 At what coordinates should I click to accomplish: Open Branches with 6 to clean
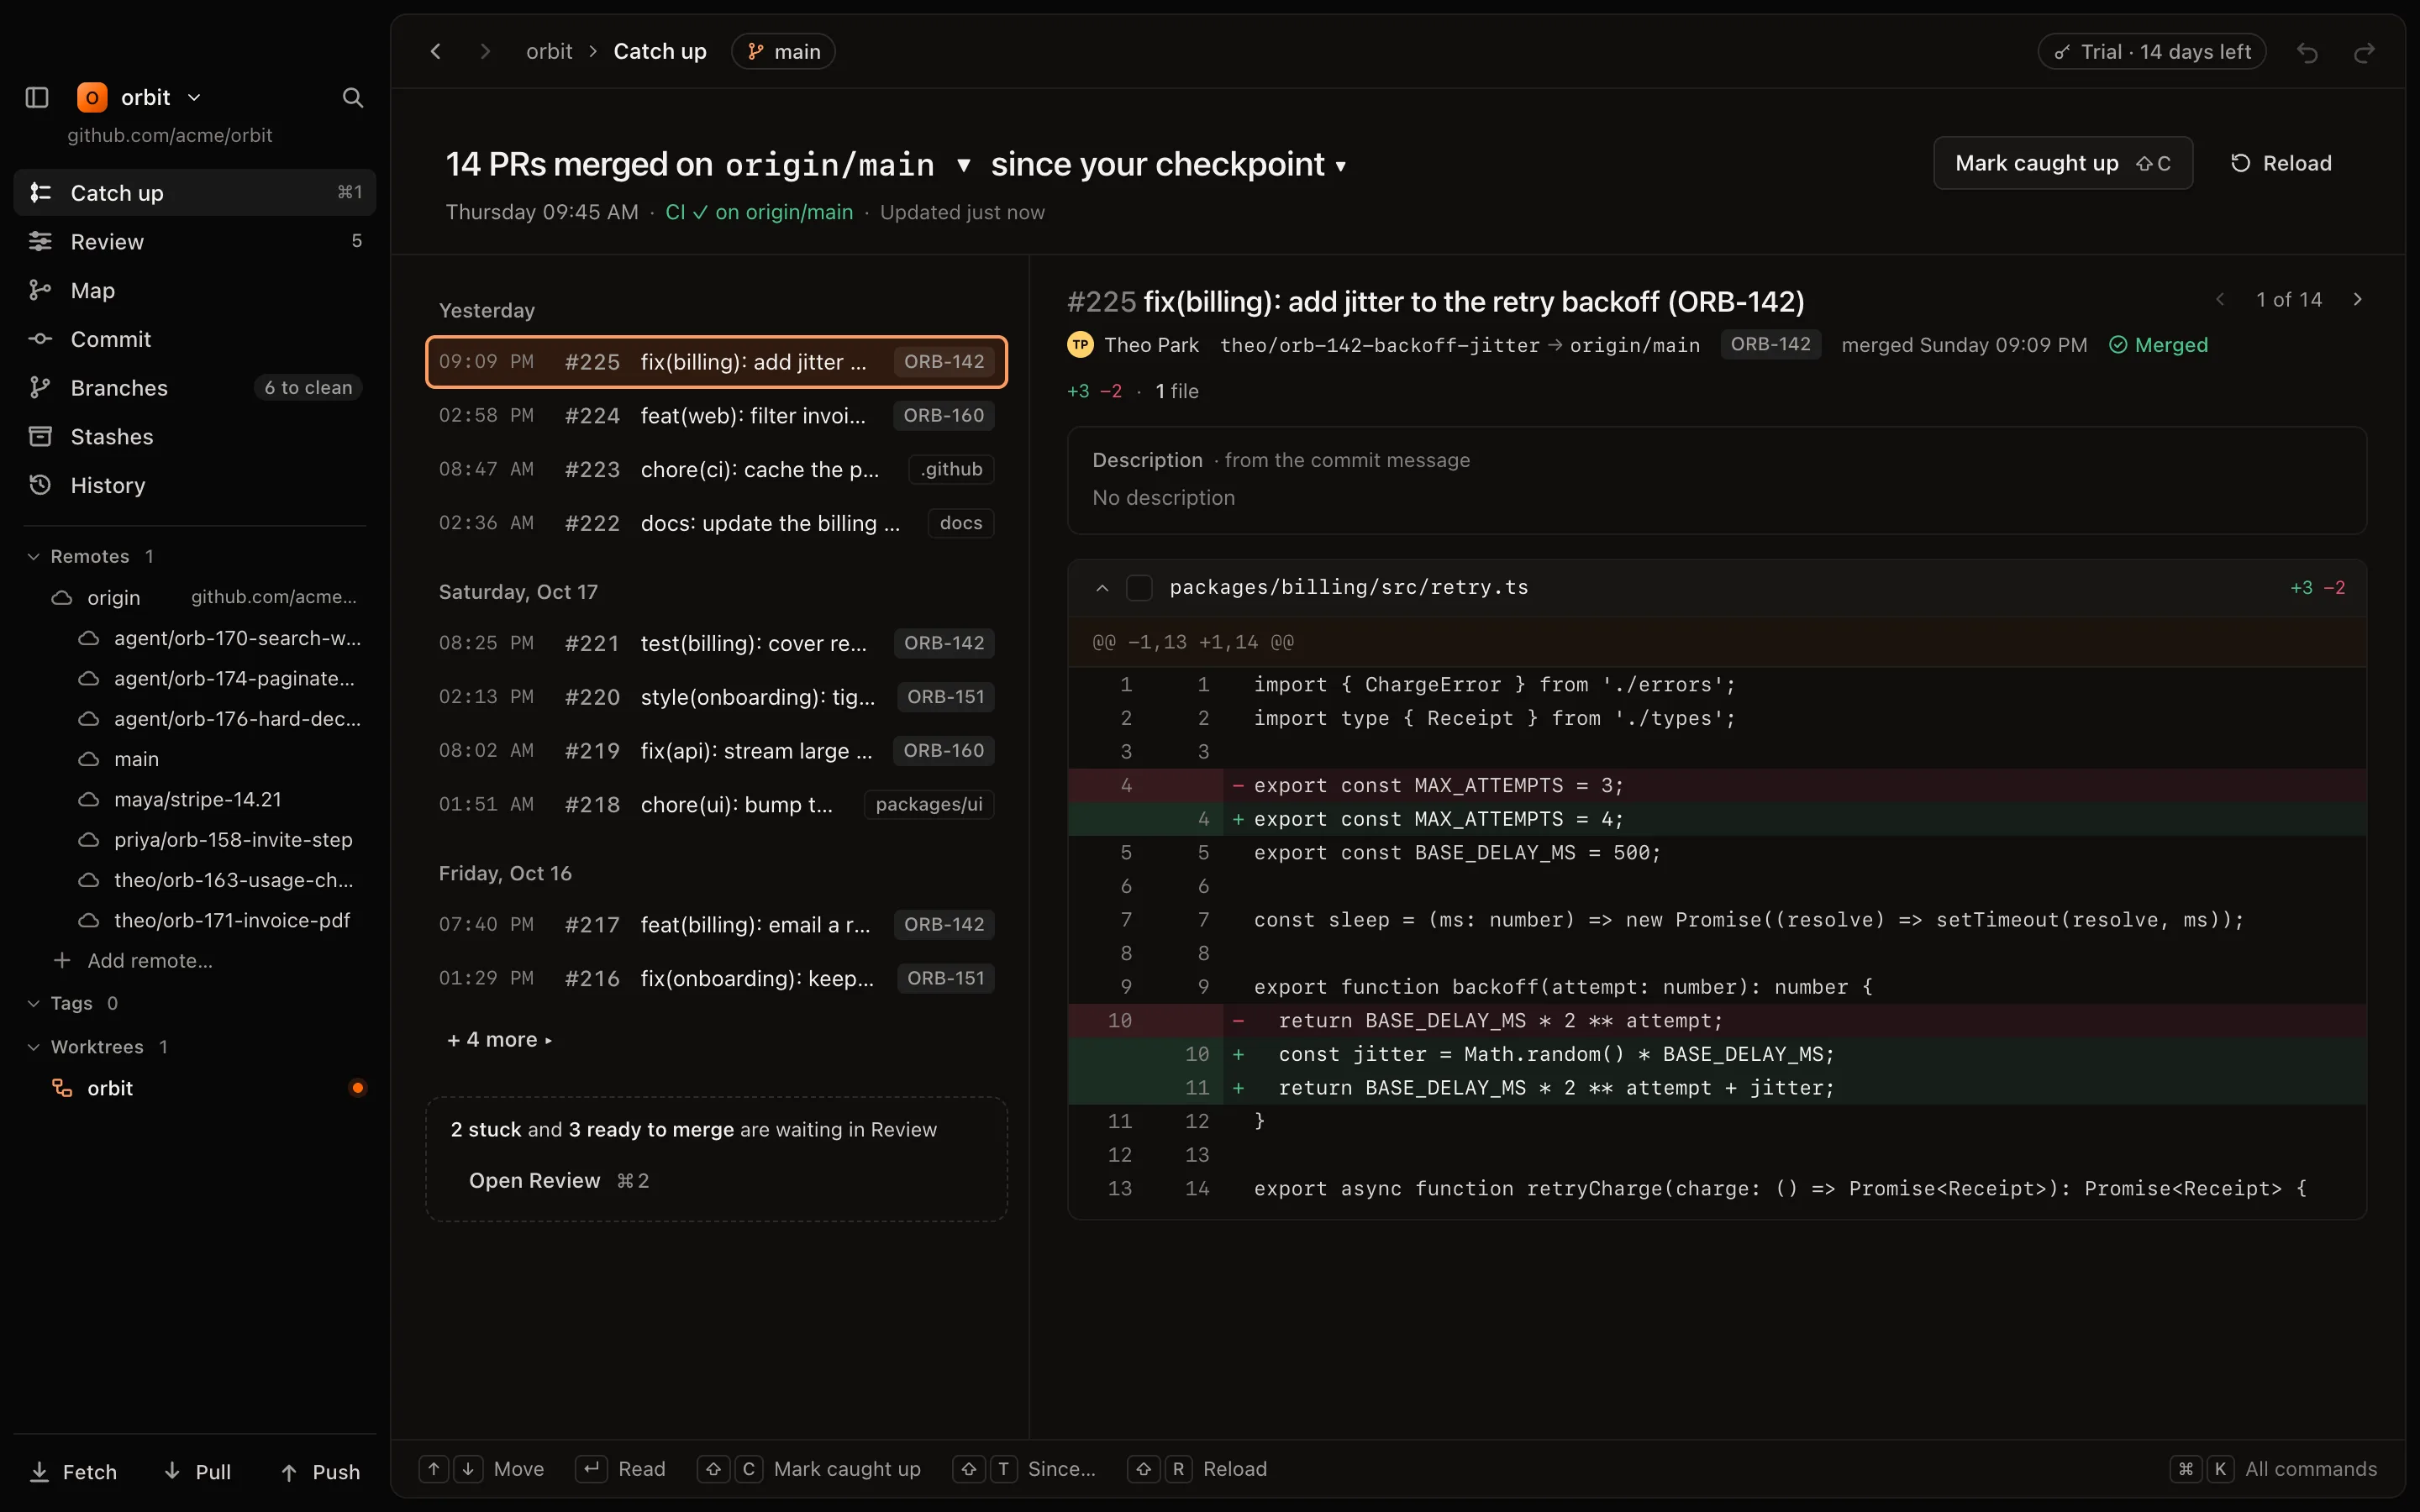coord(195,387)
